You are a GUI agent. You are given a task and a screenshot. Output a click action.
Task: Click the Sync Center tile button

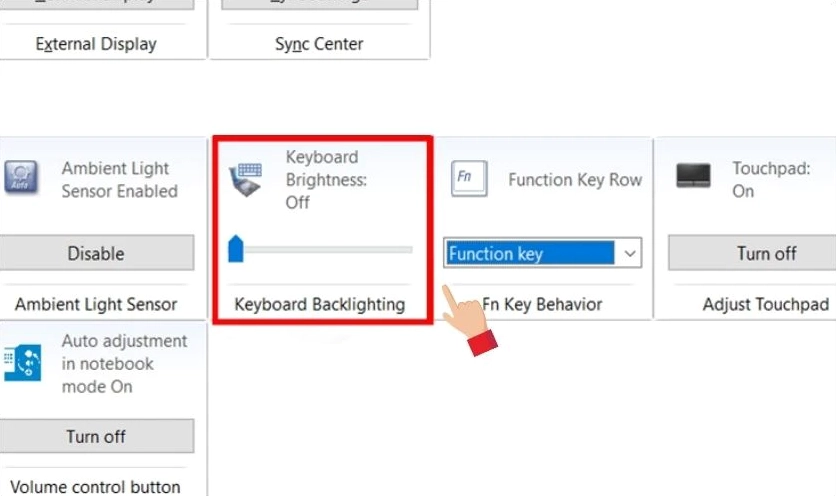pyautogui.click(x=319, y=3)
